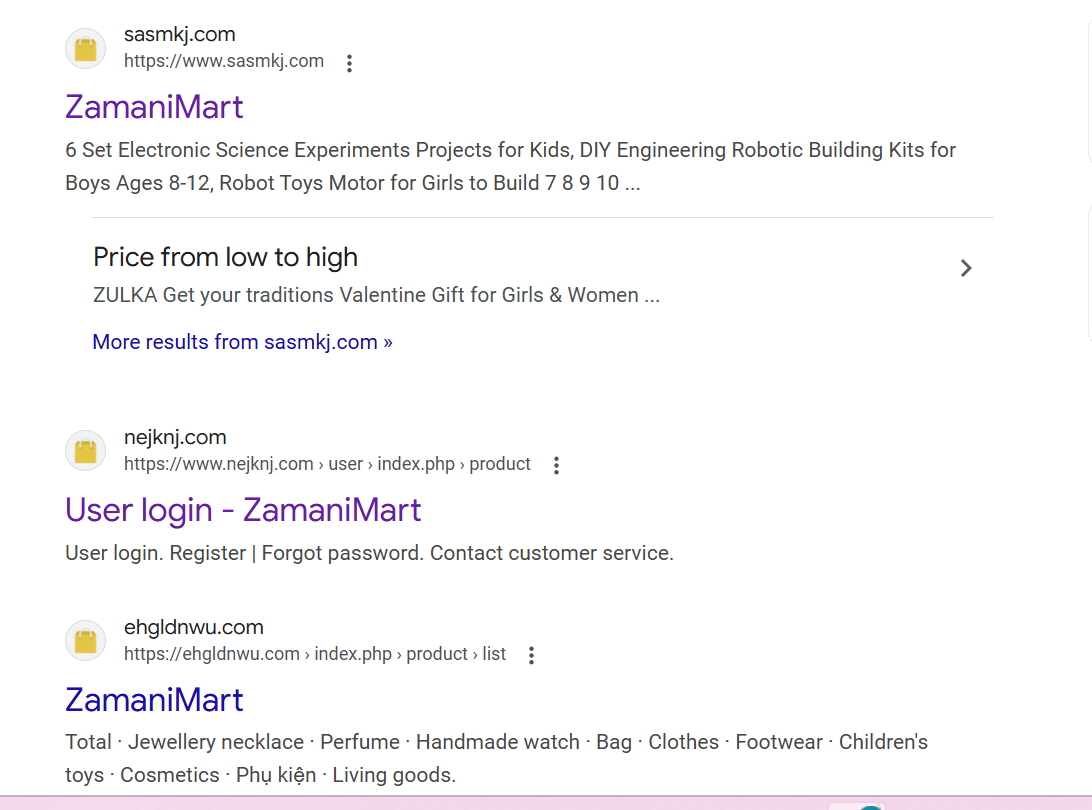
Task: Open the 'User login - ZamaniMart' result
Action: tap(243, 510)
